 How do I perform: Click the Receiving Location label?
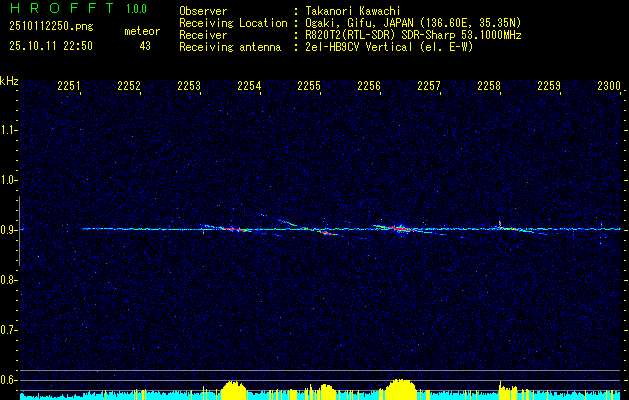tap(233, 23)
